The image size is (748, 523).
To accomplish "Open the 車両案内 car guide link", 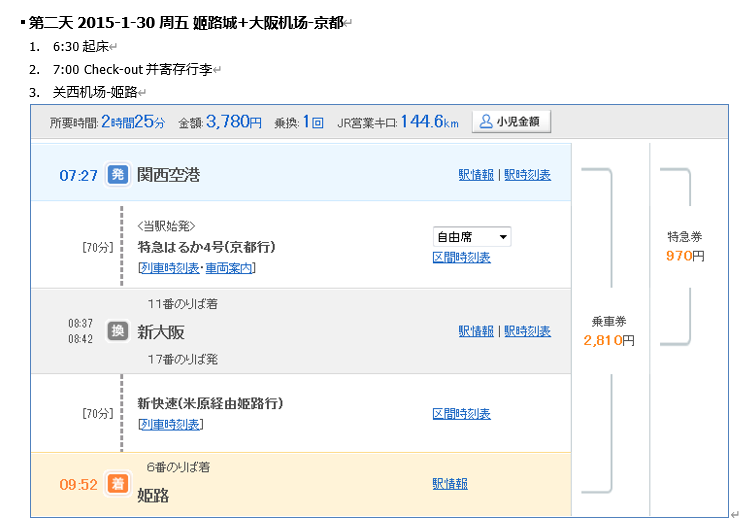I will (x=229, y=268).
